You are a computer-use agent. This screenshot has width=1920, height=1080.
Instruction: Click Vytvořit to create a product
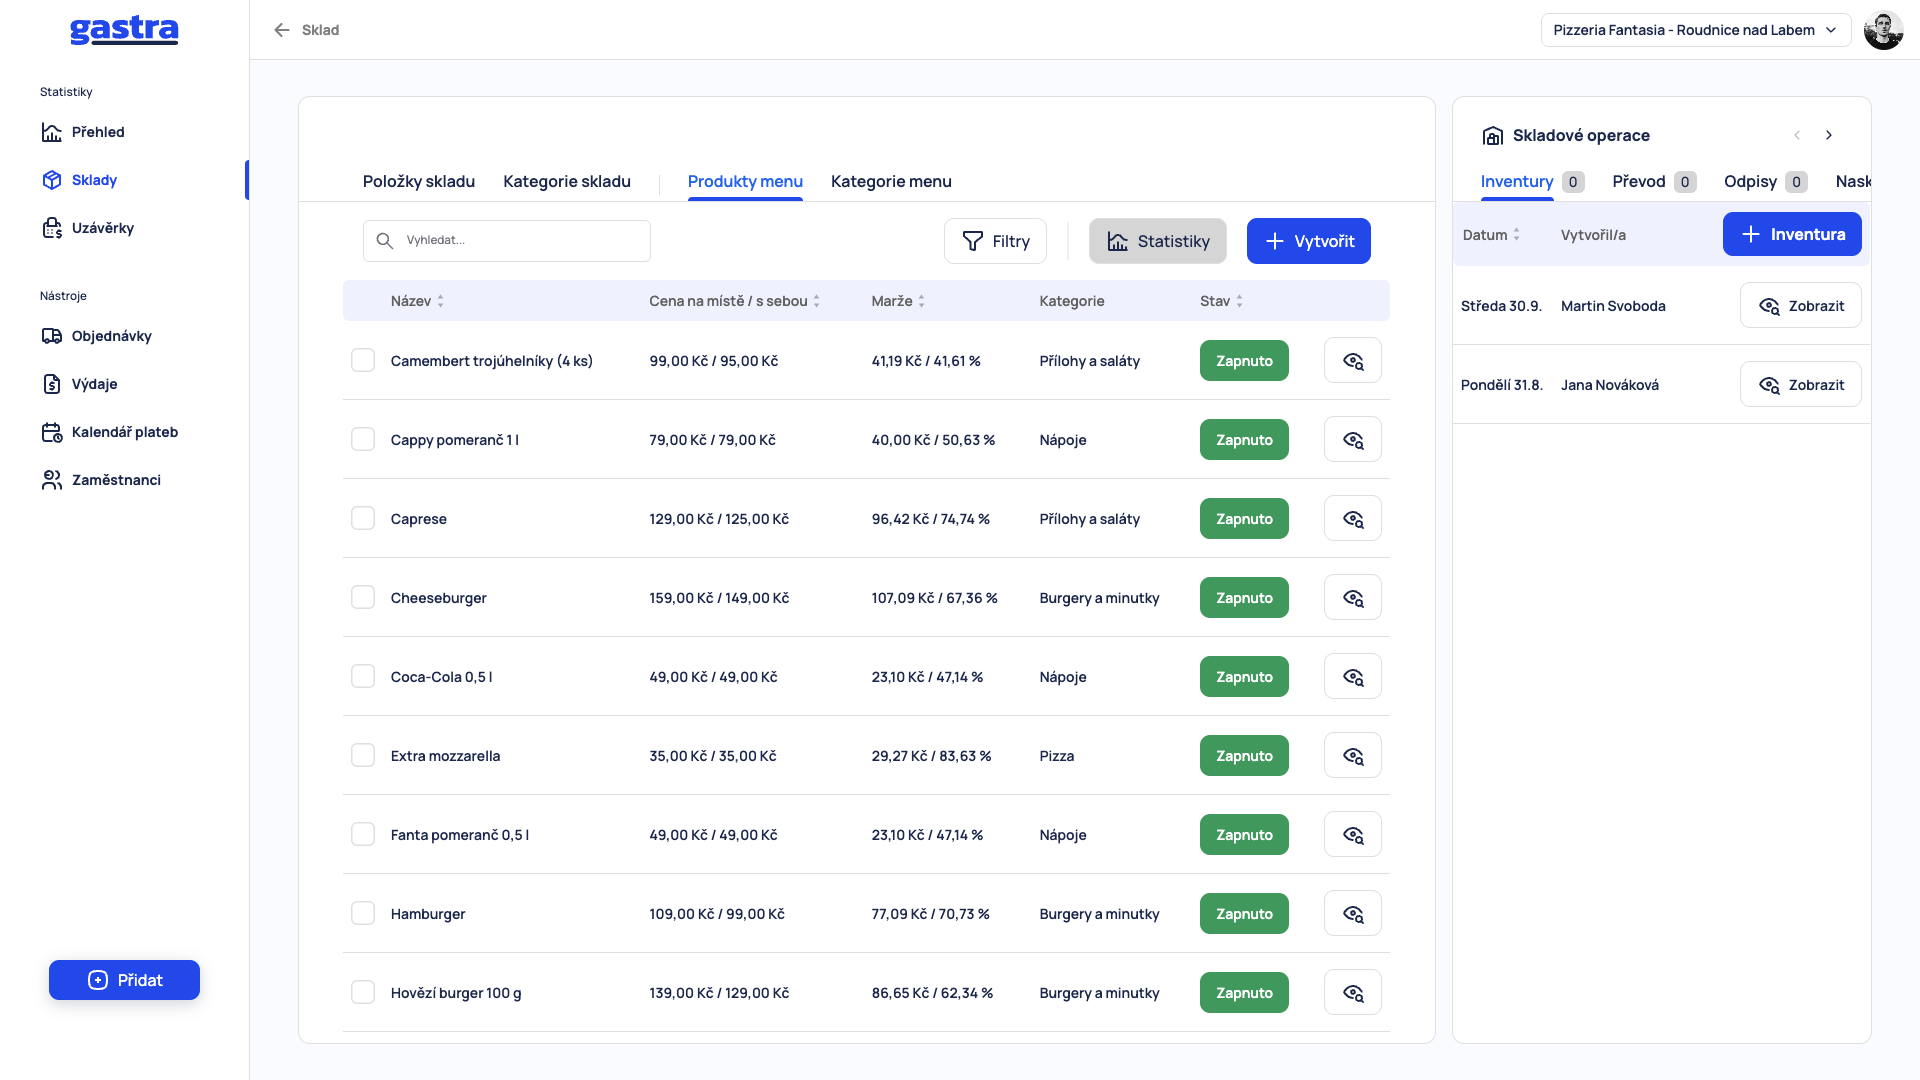coord(1308,241)
